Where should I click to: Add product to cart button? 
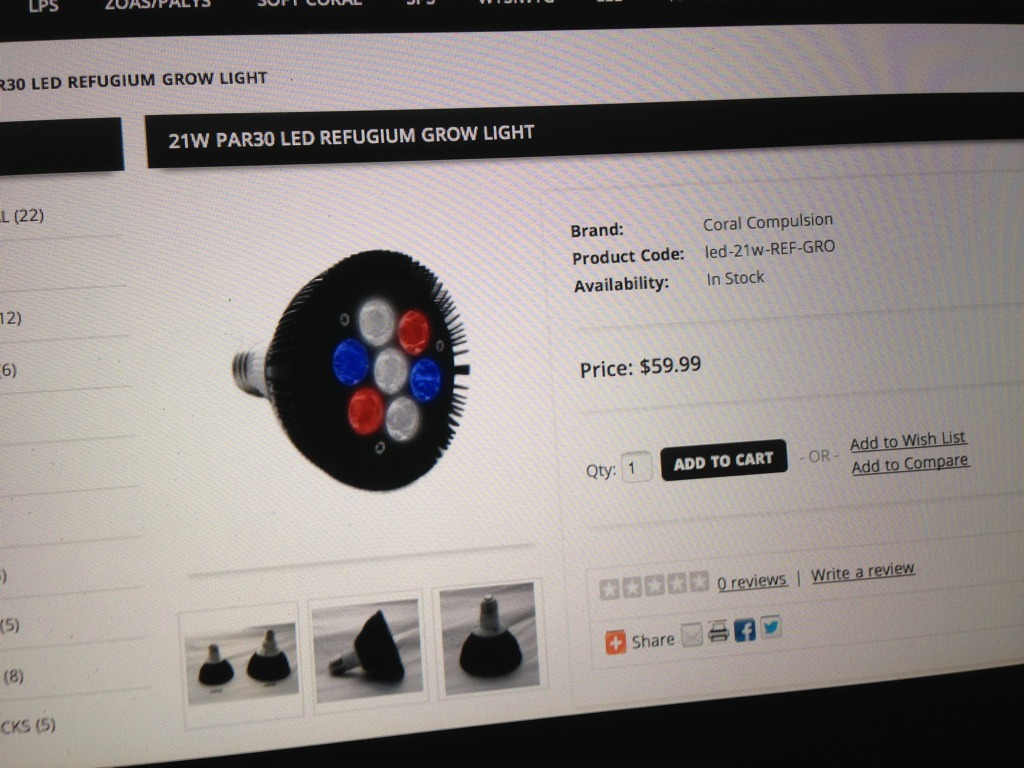[724, 460]
